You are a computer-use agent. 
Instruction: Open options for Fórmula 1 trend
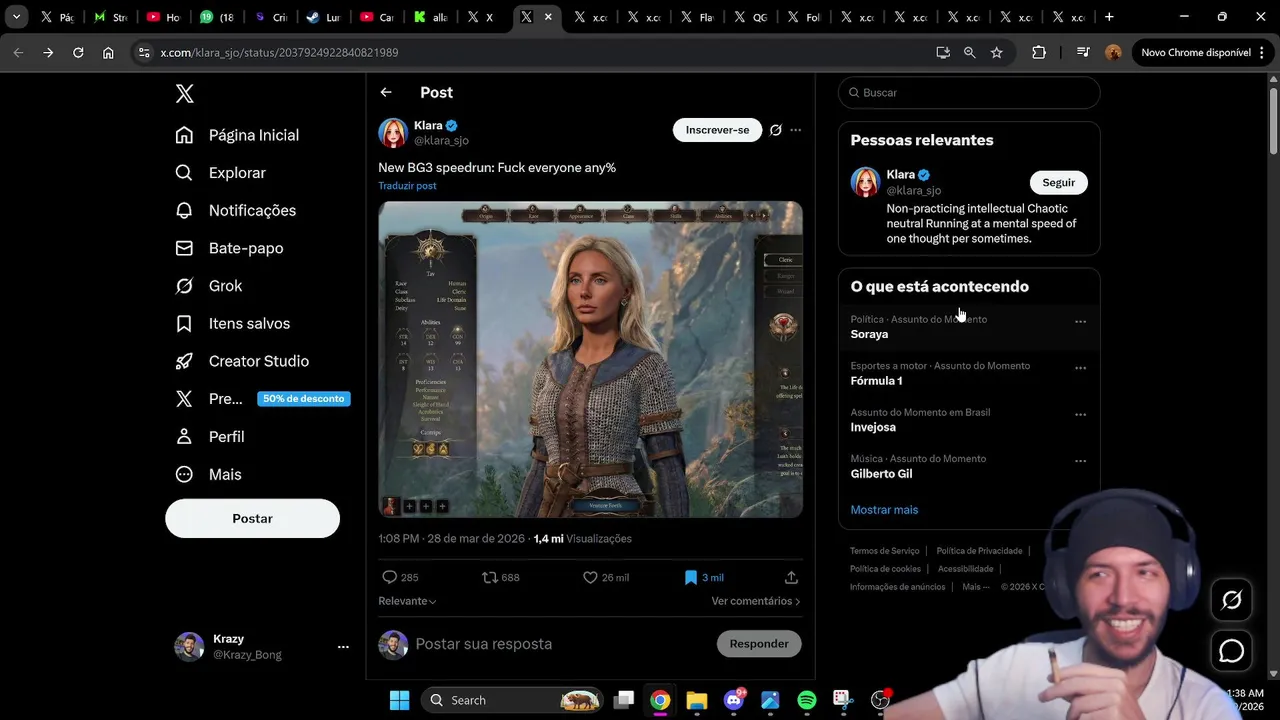[1080, 368]
